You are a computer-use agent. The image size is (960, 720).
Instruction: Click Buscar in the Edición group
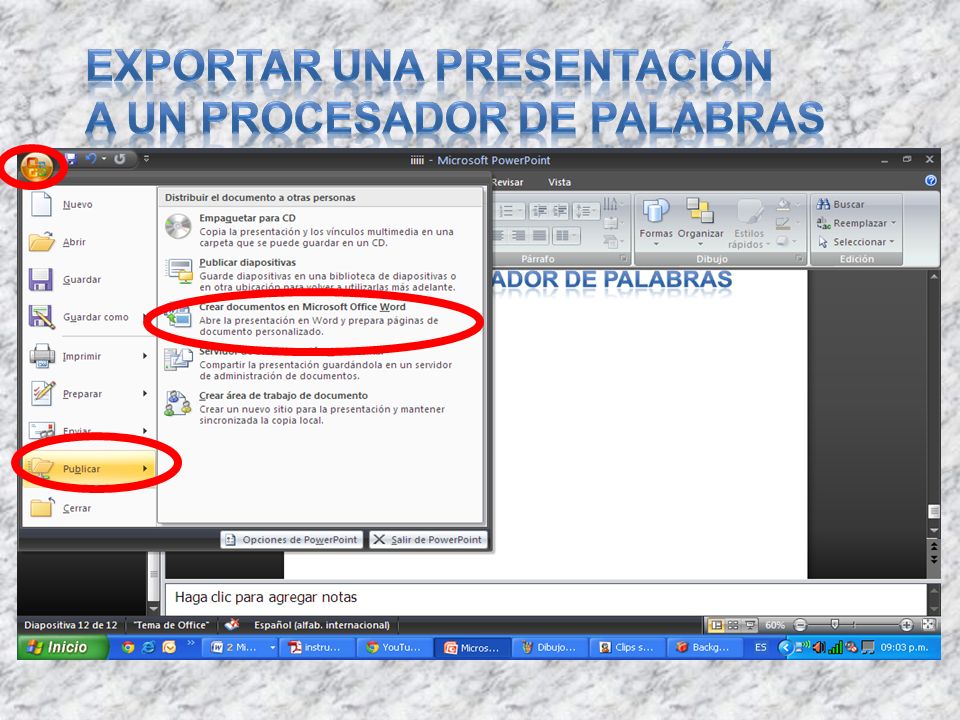841,204
